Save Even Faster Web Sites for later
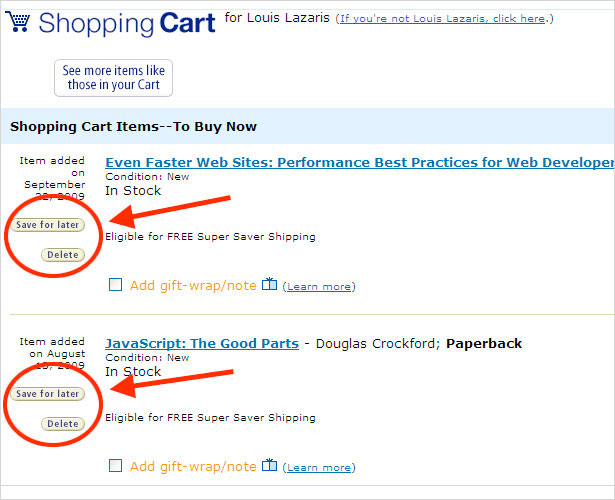This screenshot has width=615, height=500. coord(48,225)
